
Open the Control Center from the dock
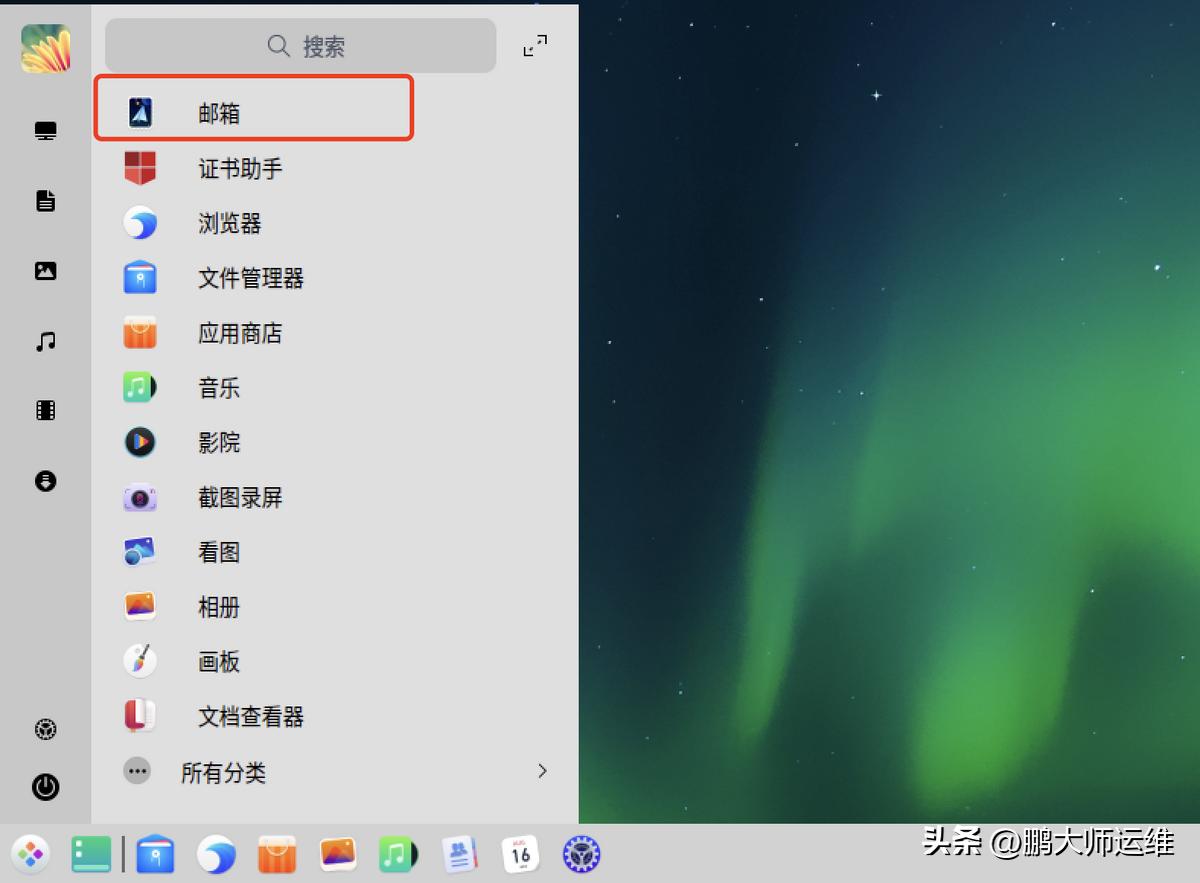pos(580,855)
